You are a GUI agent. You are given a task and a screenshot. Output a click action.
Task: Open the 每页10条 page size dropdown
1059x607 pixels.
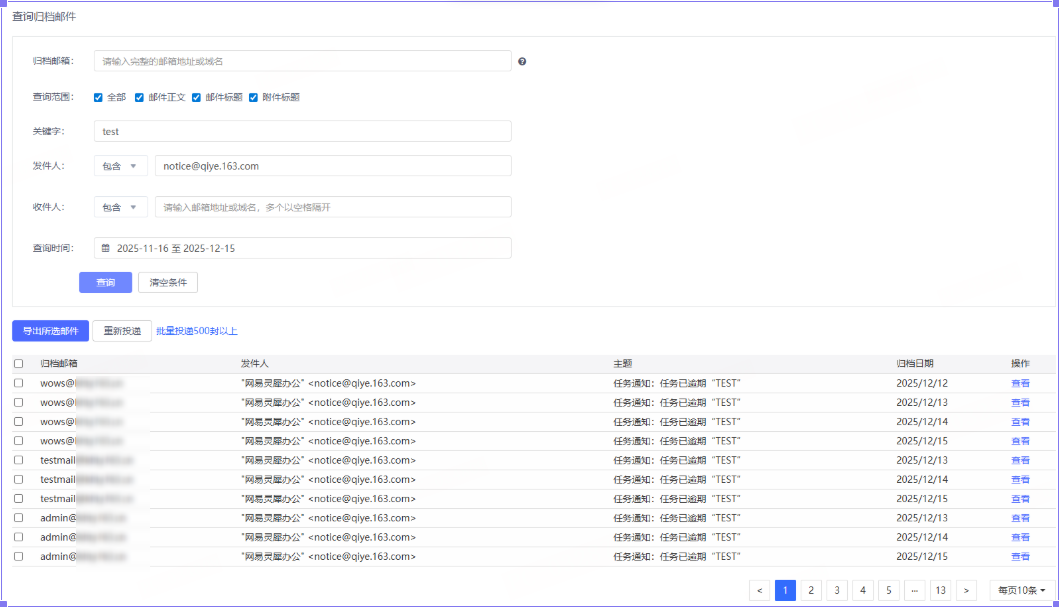(x=1022, y=590)
